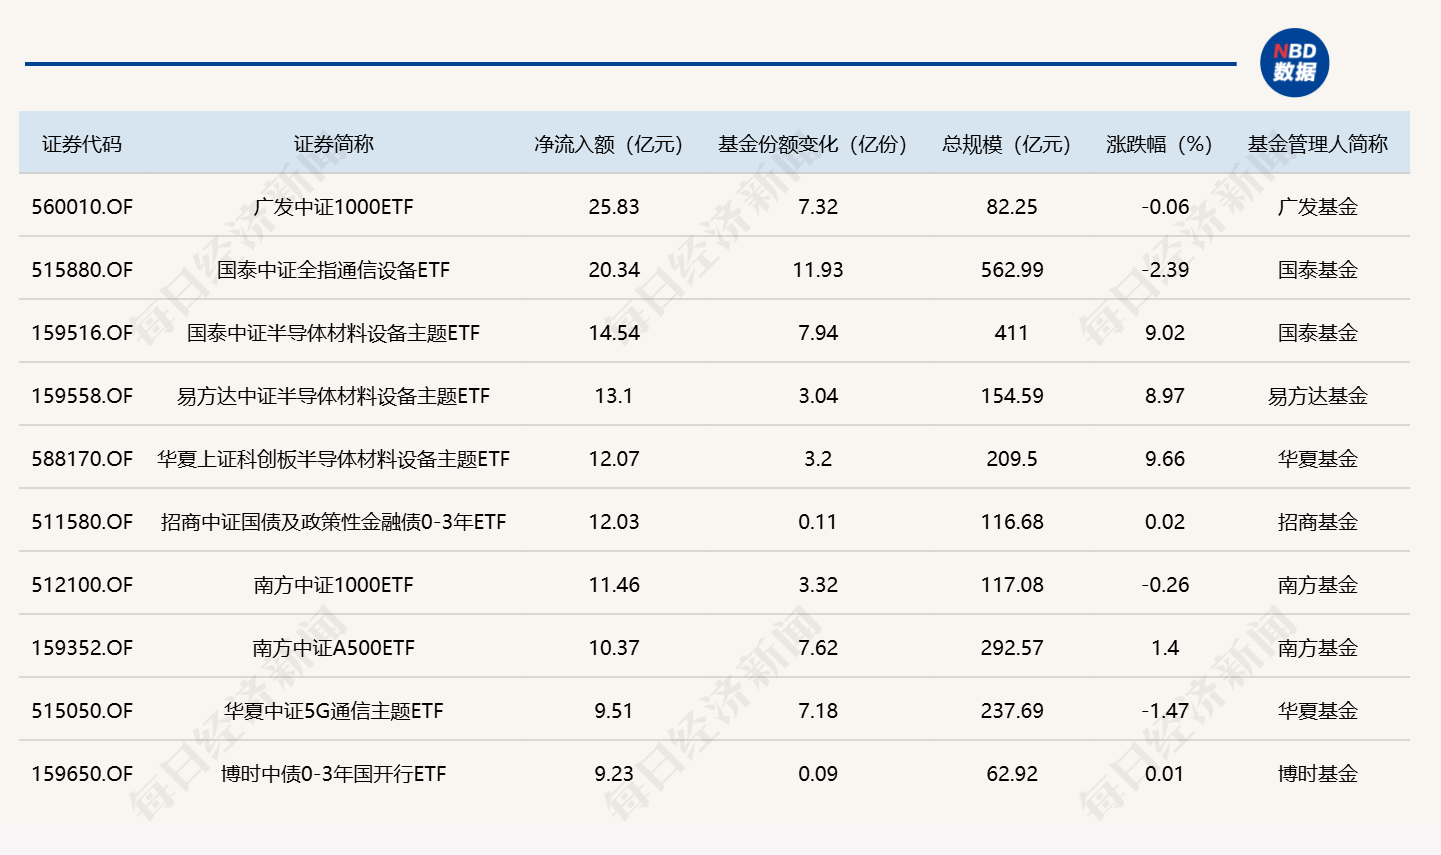Click total size value 411

click(x=1012, y=333)
